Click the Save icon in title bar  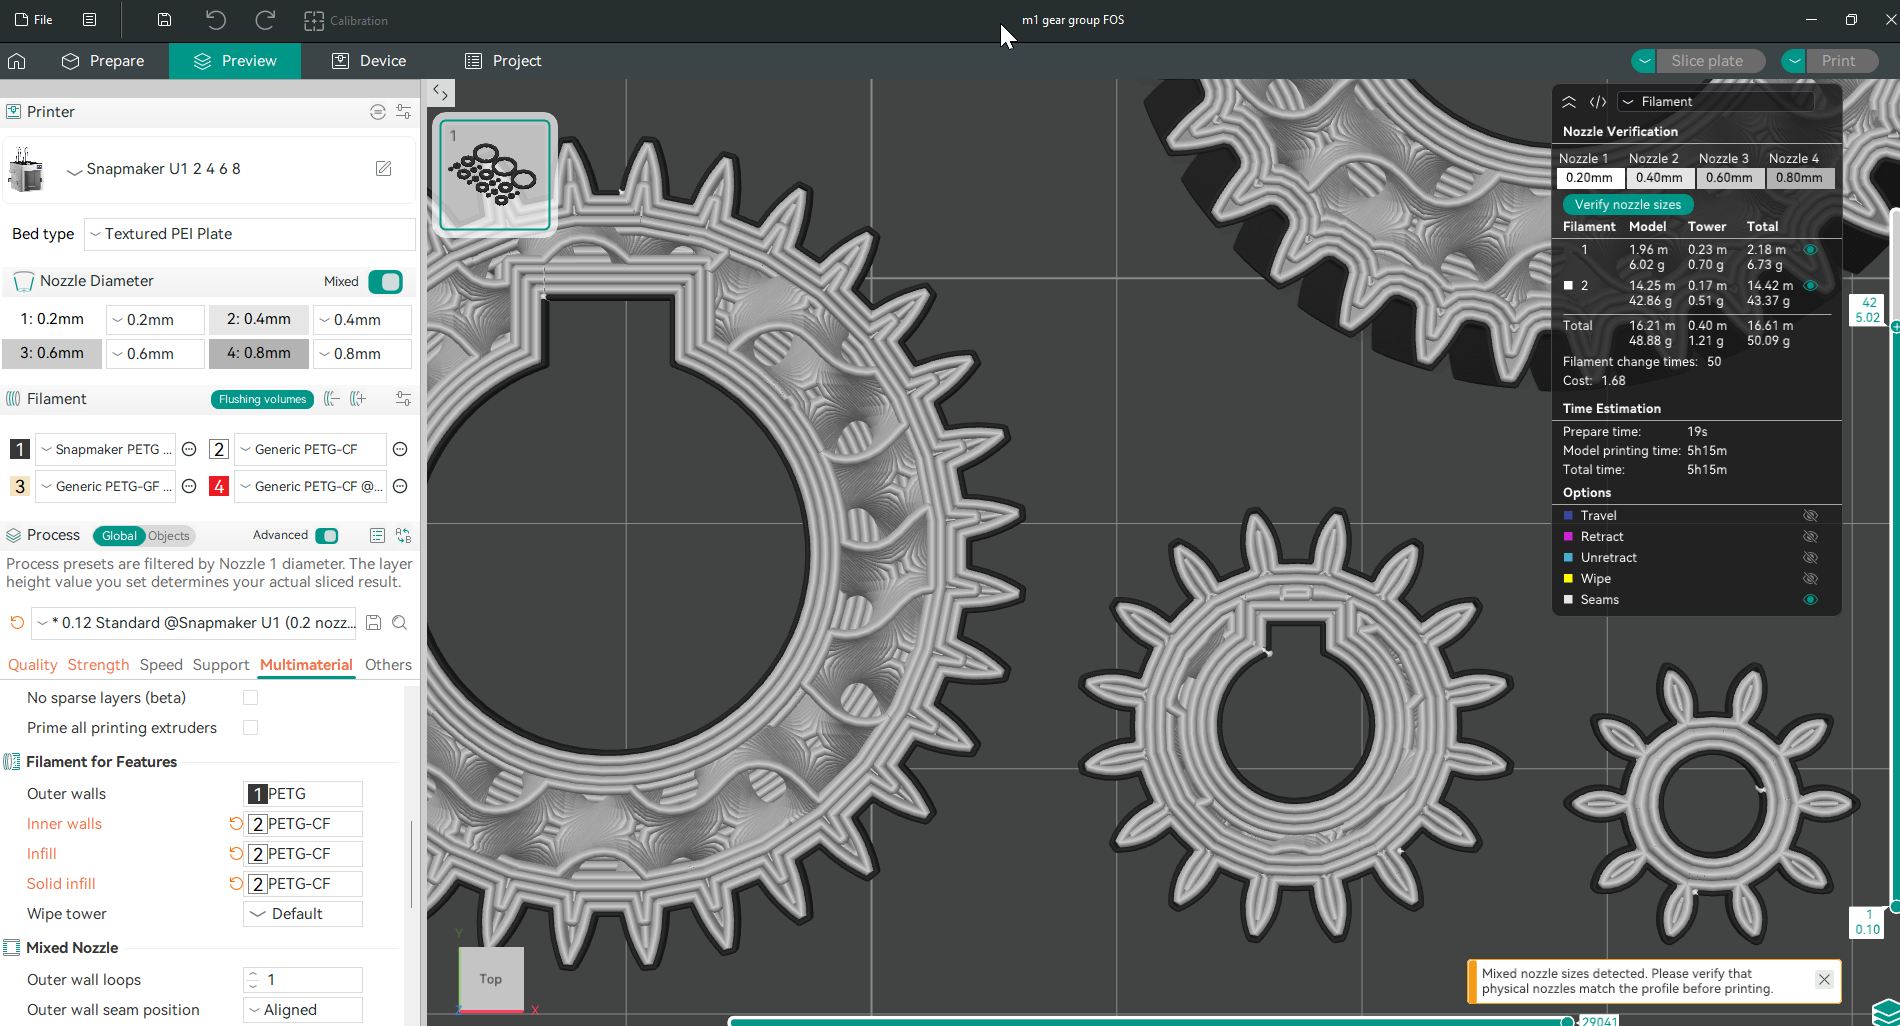(x=164, y=20)
